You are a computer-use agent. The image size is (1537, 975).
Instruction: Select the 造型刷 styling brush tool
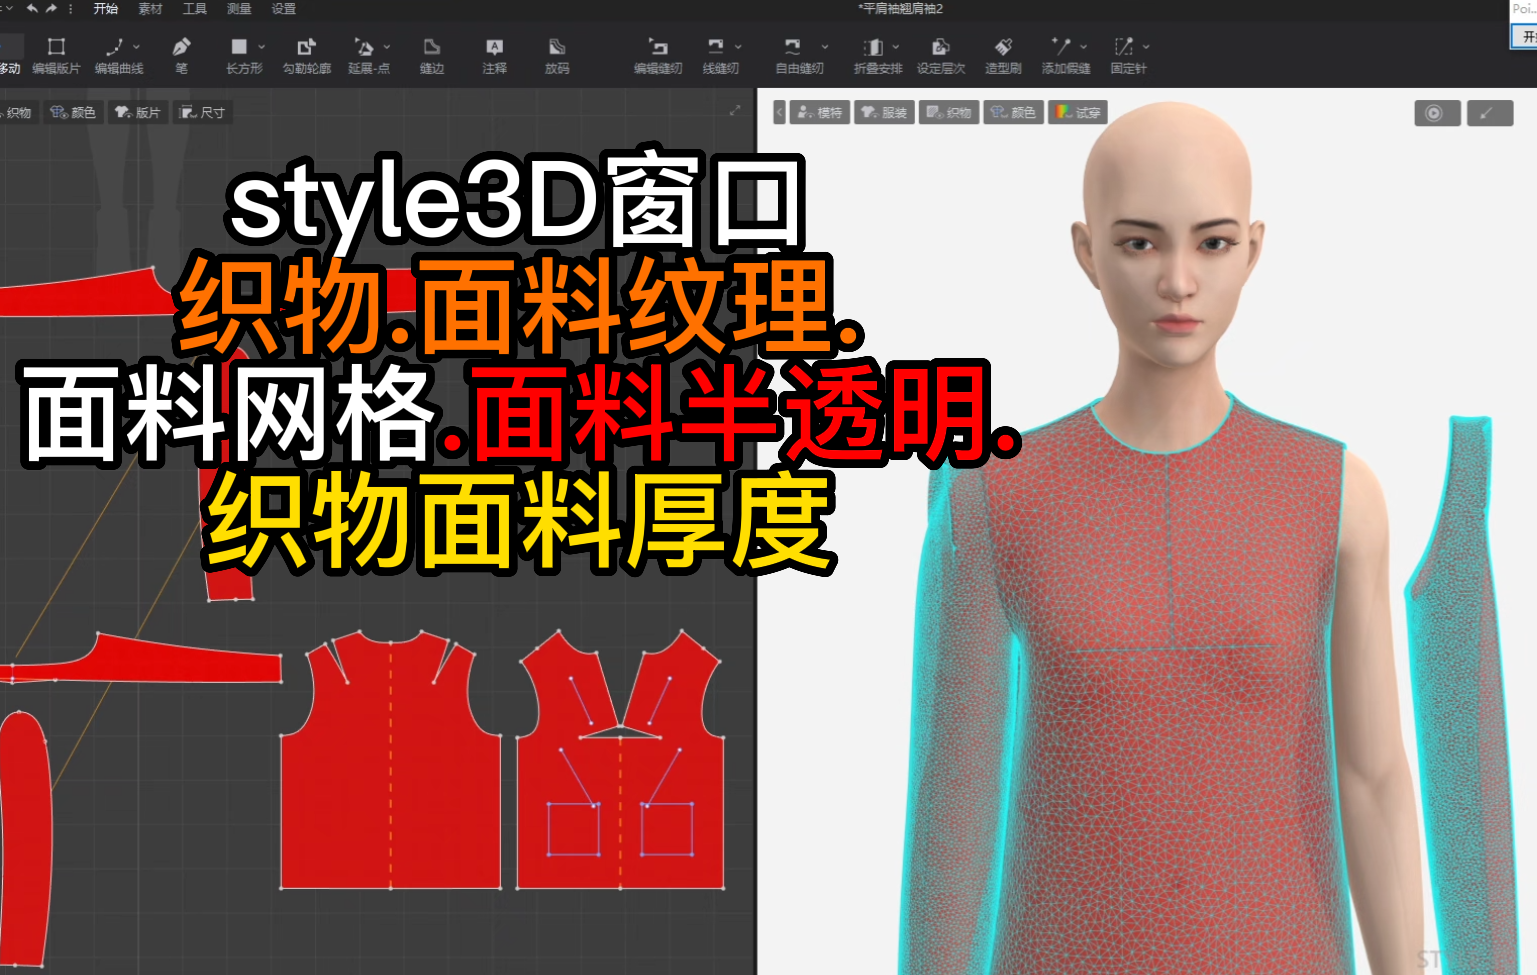click(x=1003, y=55)
